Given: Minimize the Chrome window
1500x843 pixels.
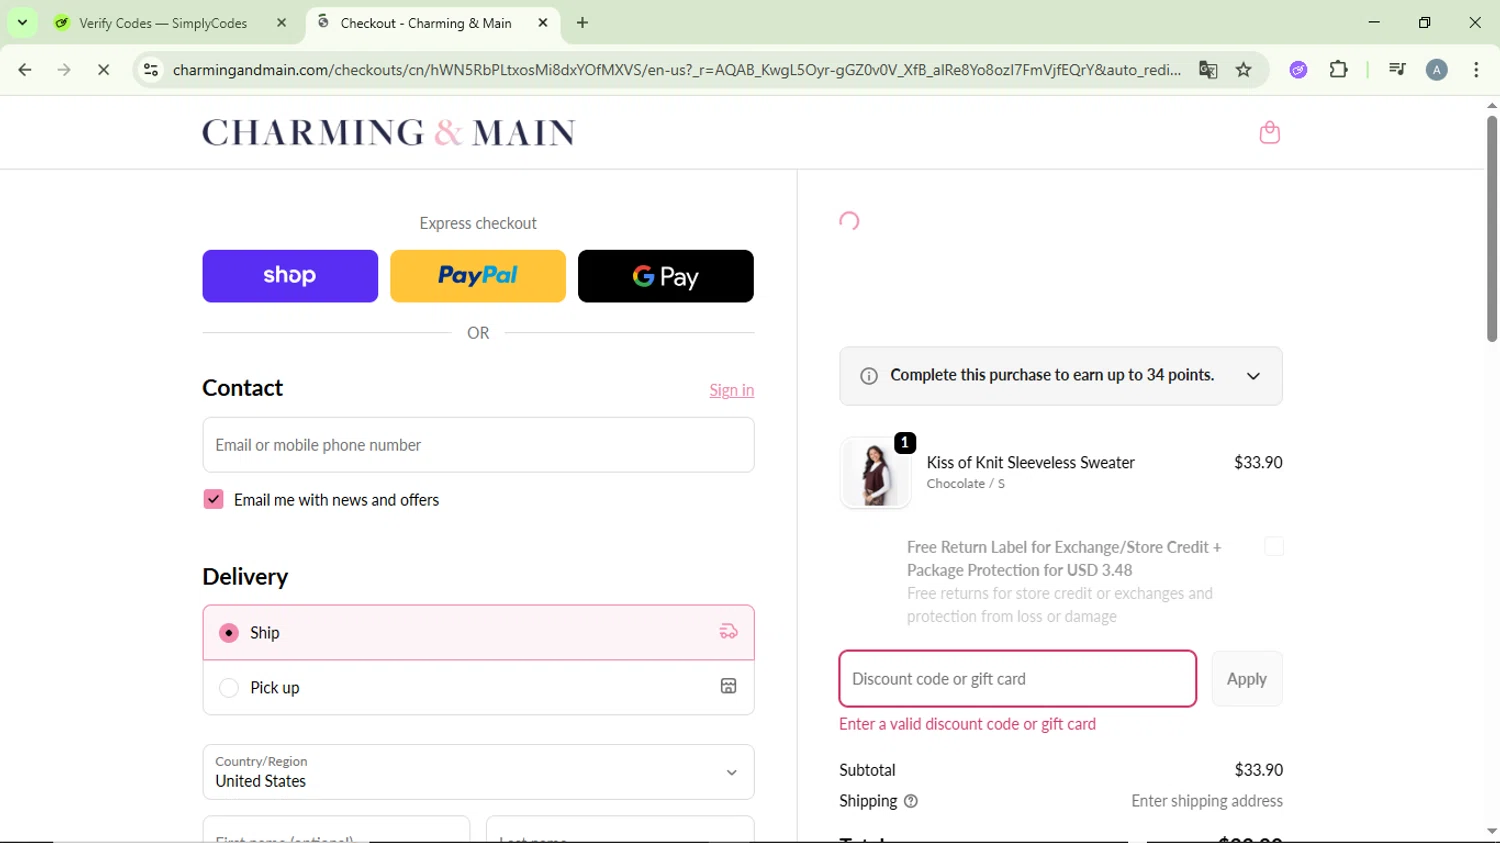Looking at the screenshot, I should [x=1374, y=22].
